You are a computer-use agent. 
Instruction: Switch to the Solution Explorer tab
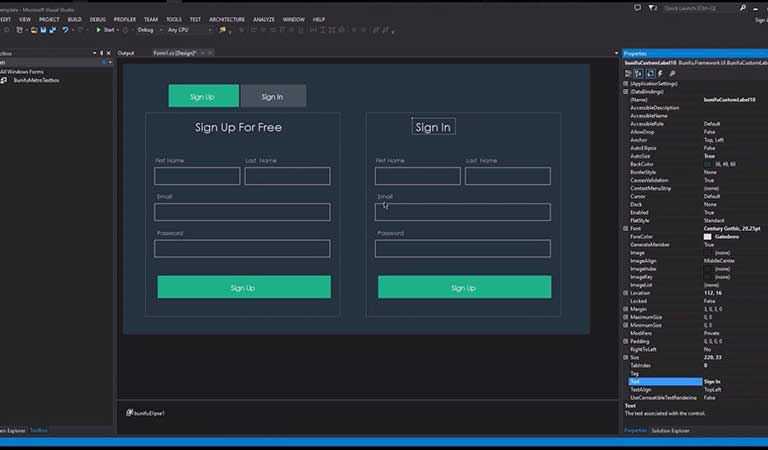tap(671, 430)
